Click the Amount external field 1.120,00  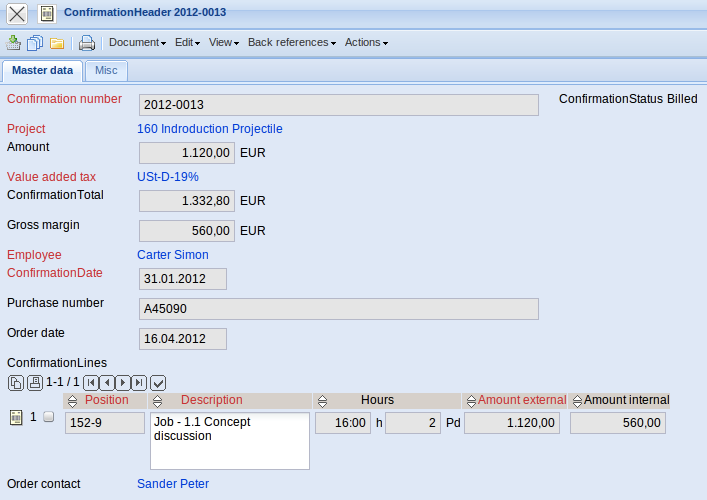point(512,423)
